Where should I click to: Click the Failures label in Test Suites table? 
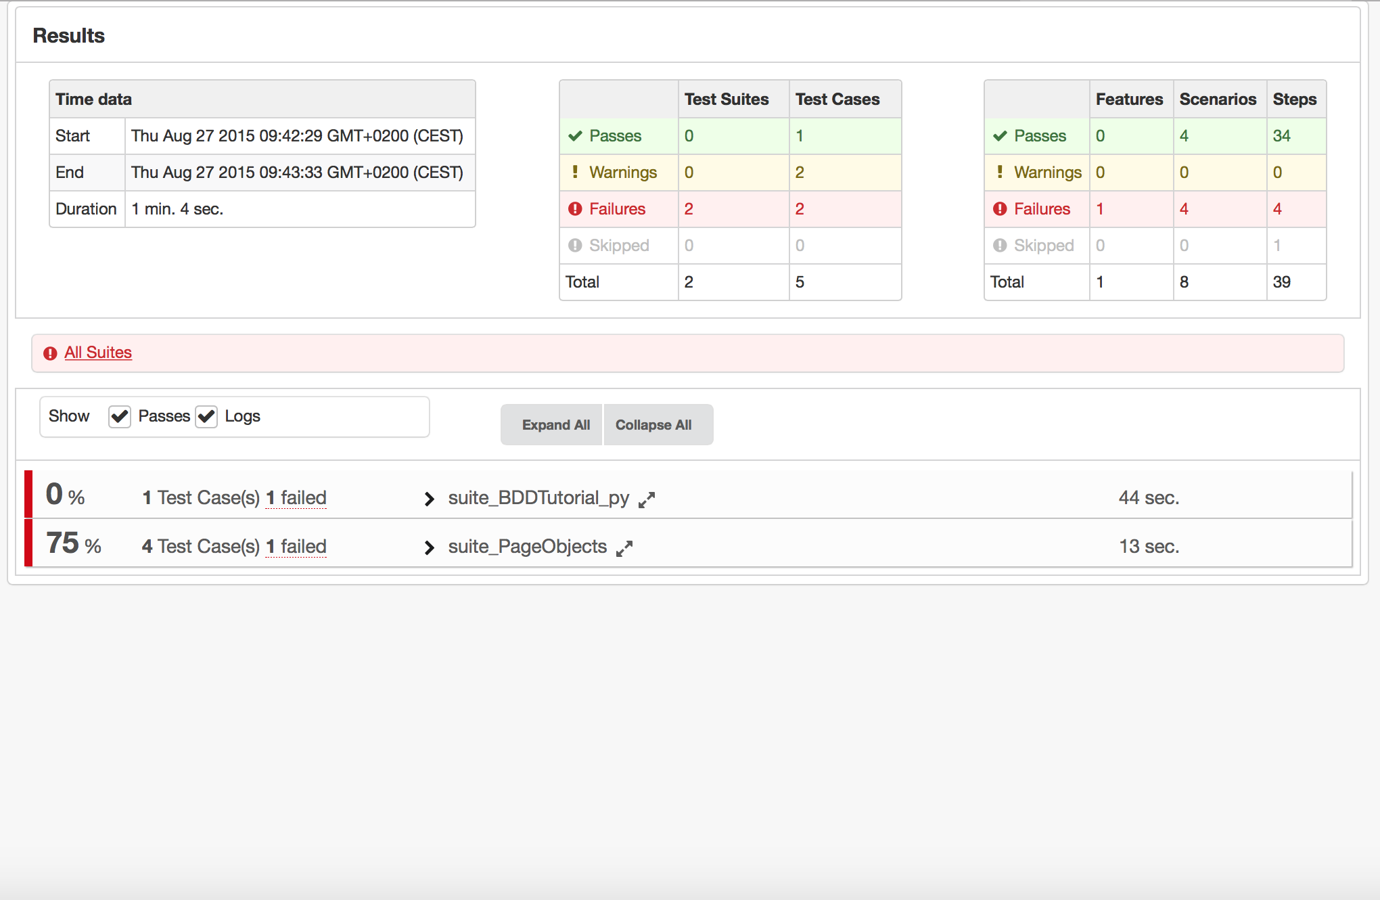[x=617, y=209]
